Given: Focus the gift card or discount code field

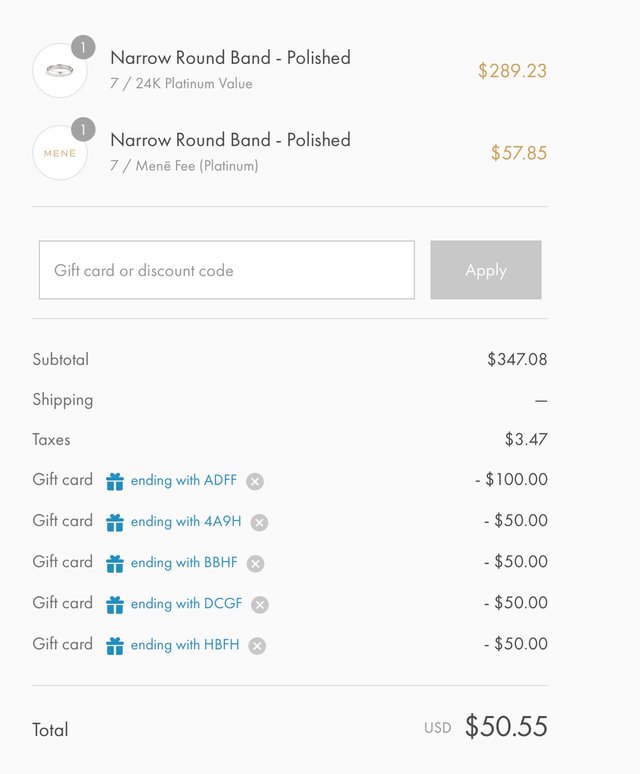Looking at the screenshot, I should 227,270.
